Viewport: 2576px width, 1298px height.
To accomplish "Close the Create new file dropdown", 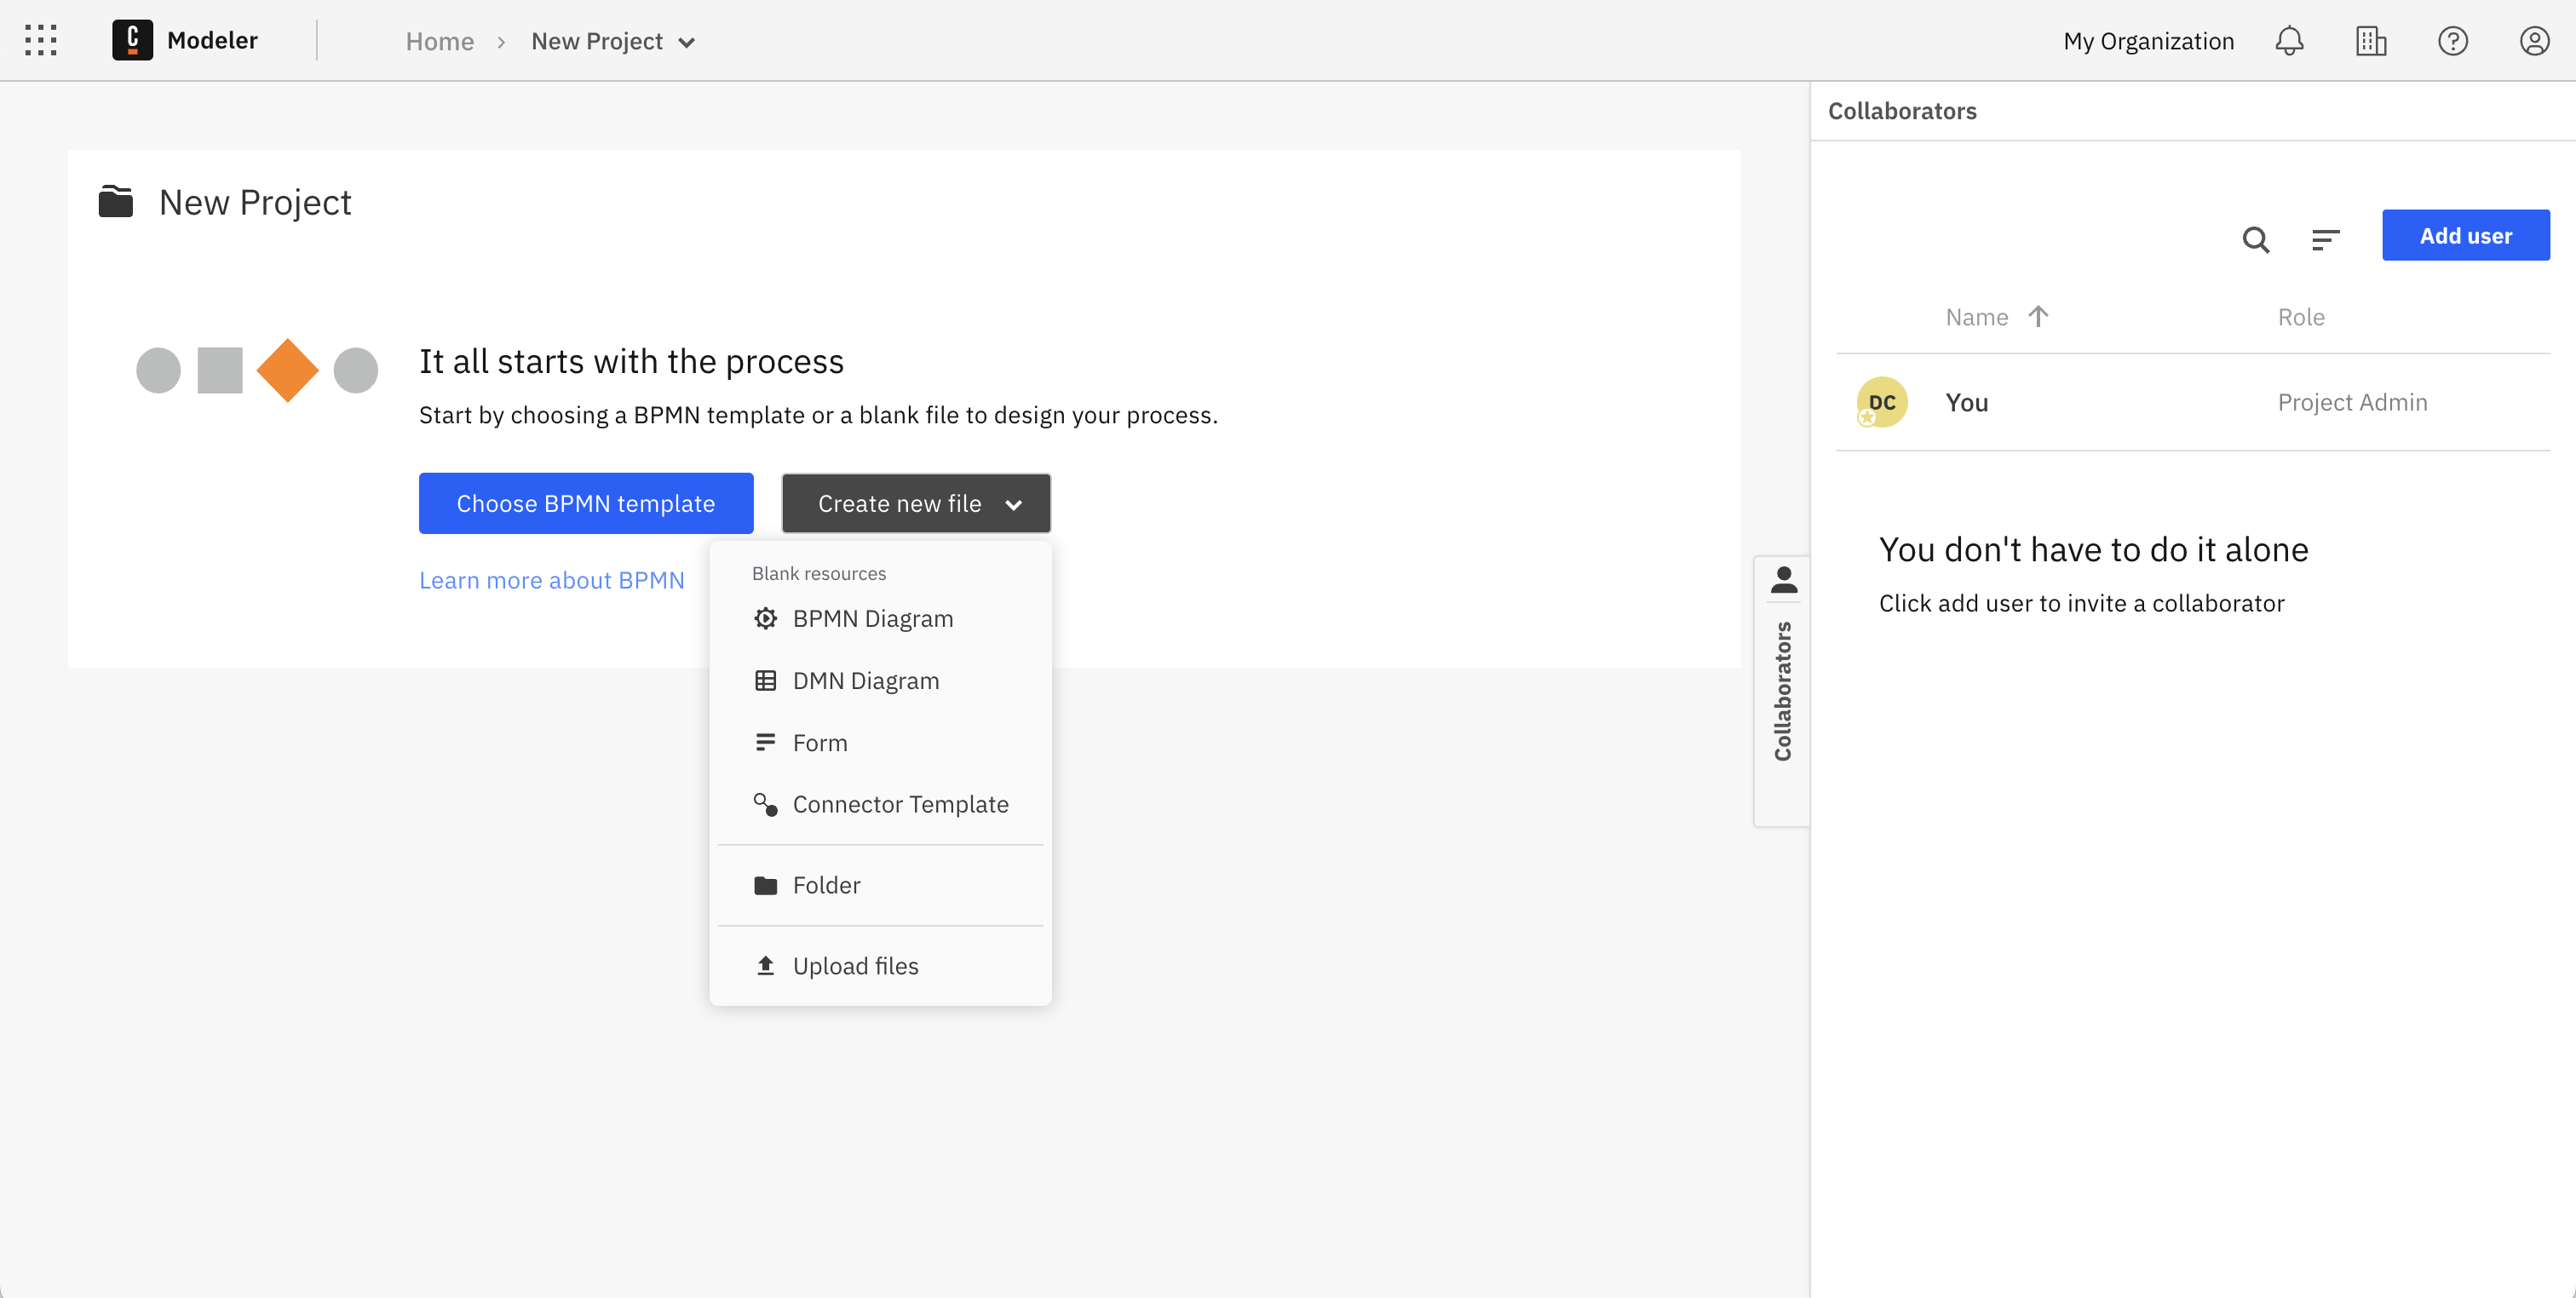I will 915,503.
